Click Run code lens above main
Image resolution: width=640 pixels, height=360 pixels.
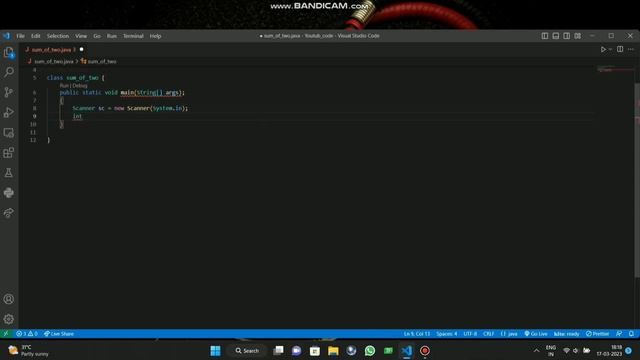coord(65,86)
